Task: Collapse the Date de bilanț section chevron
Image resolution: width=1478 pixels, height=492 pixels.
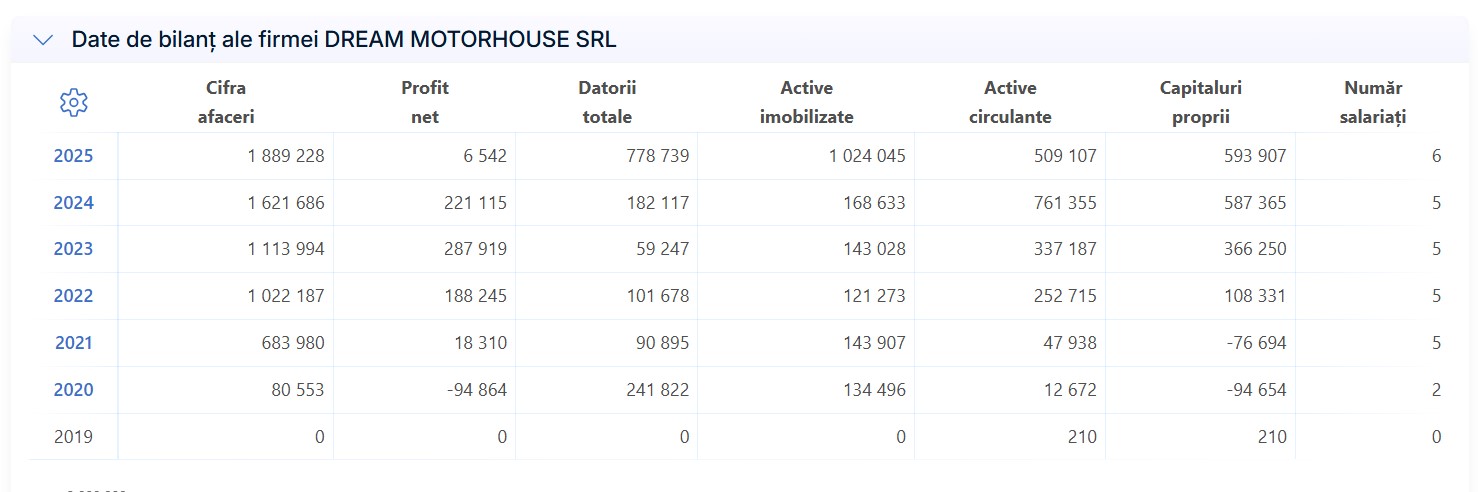Action: (43, 40)
